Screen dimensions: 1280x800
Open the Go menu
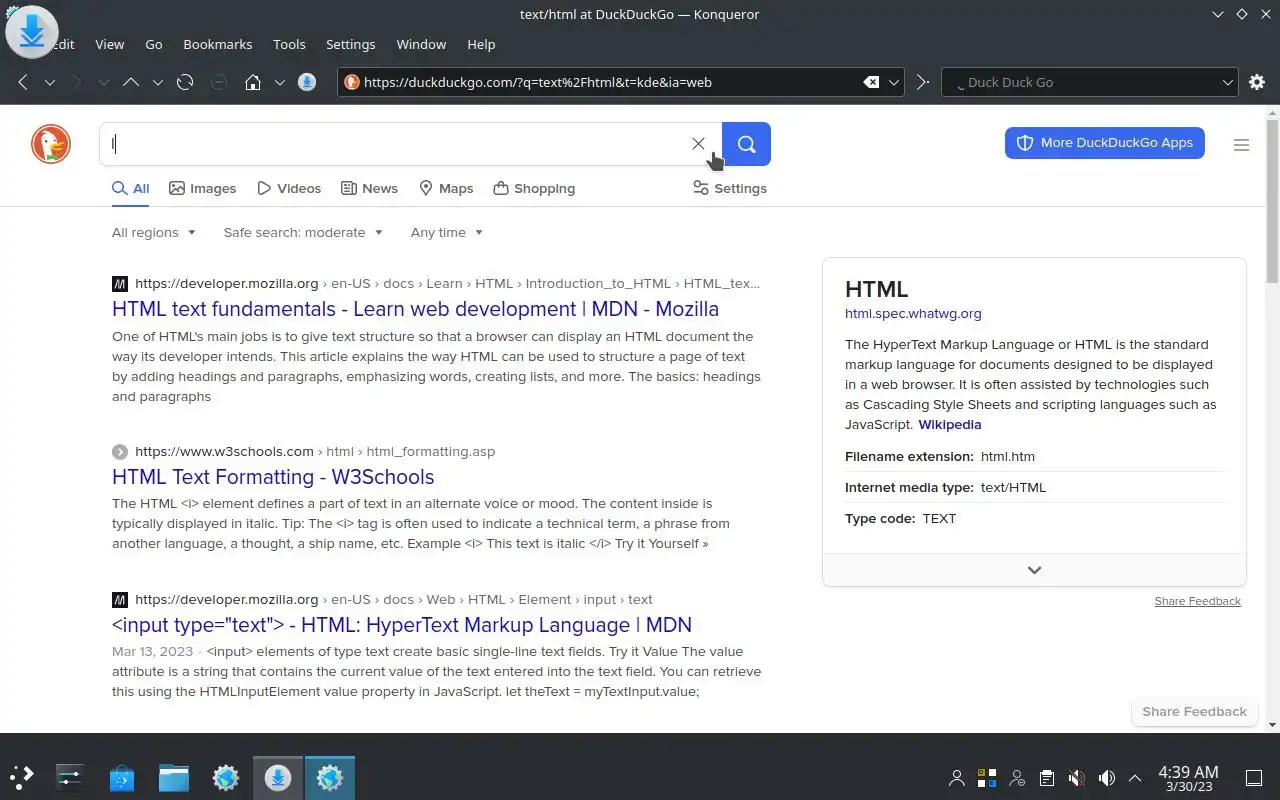pyautogui.click(x=154, y=44)
